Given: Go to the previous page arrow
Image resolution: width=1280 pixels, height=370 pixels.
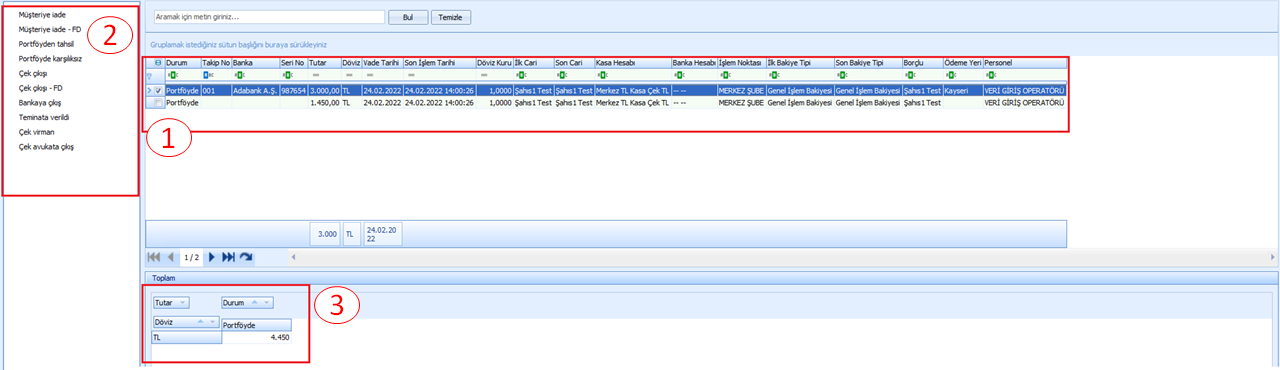Looking at the screenshot, I should coord(170,257).
